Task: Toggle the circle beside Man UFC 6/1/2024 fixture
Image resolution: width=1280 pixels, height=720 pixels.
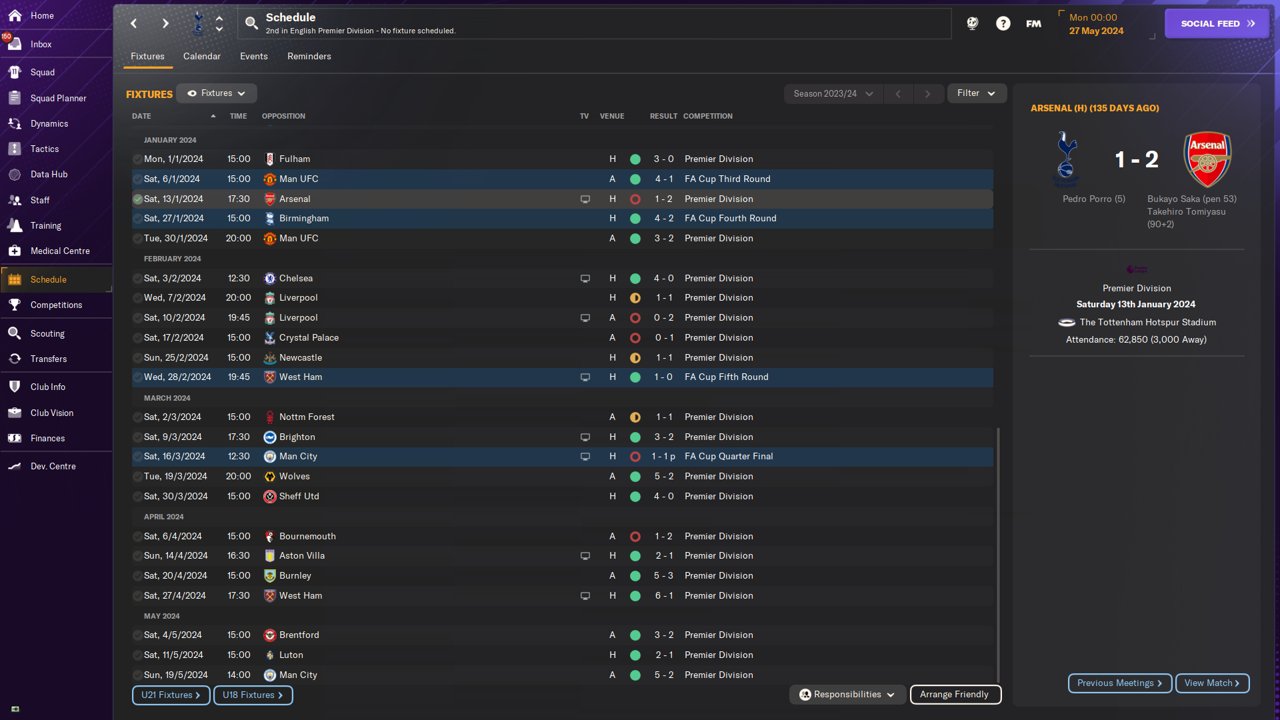Action: point(138,179)
